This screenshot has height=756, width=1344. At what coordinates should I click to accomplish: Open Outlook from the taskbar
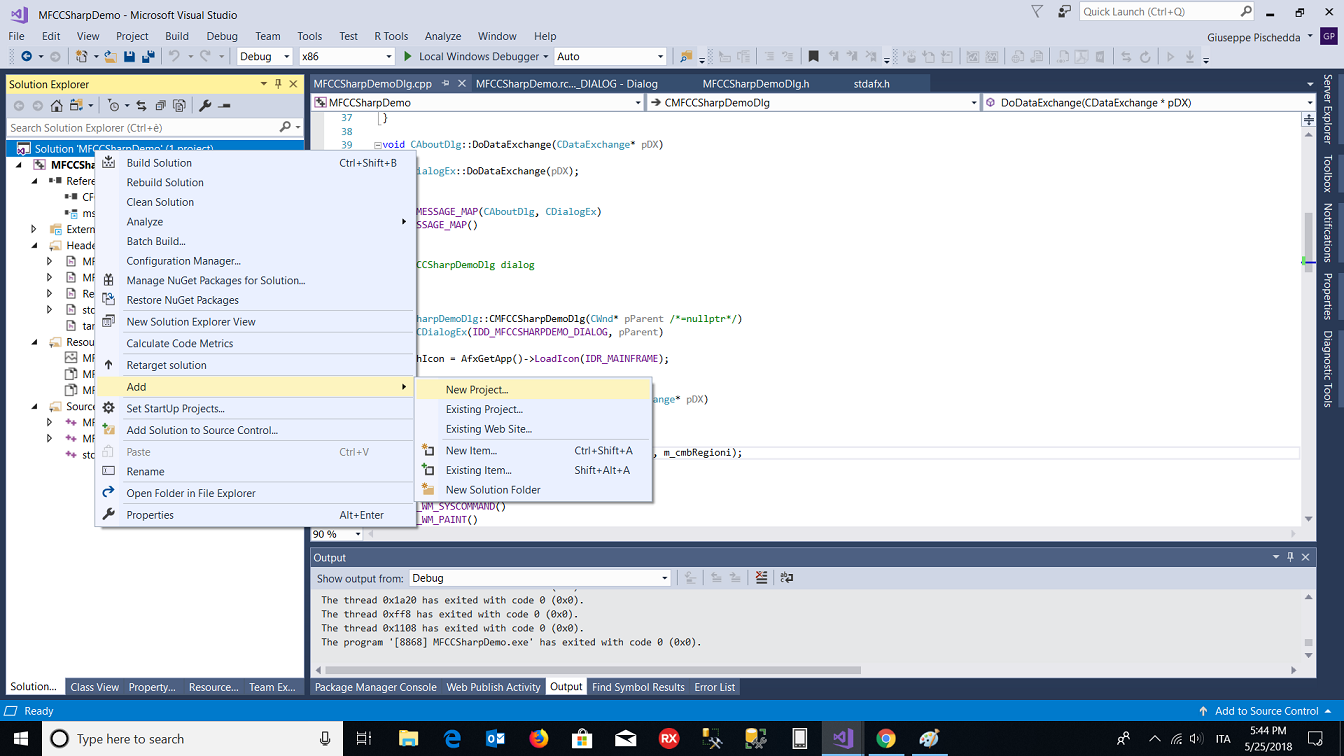tap(496, 739)
